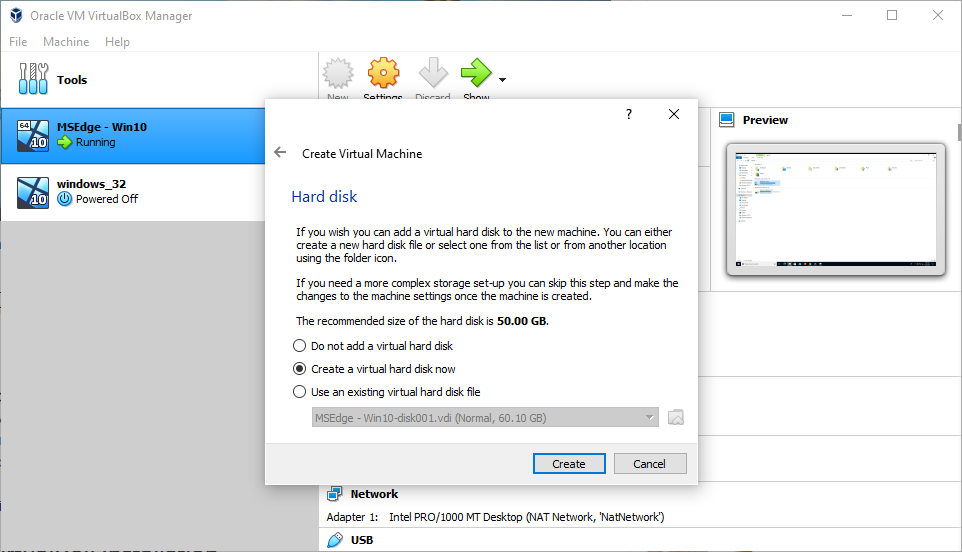Open the File menu
This screenshot has width=962, height=552.
(18, 42)
